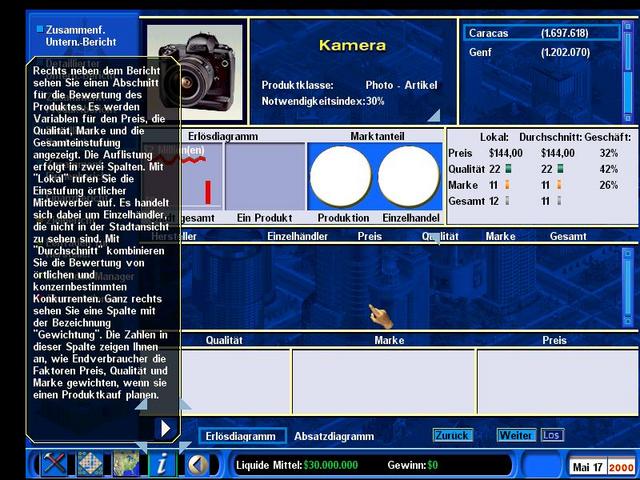Click the Kamera product photo thumbnail
Screen dimensions: 640x480
click(195, 72)
